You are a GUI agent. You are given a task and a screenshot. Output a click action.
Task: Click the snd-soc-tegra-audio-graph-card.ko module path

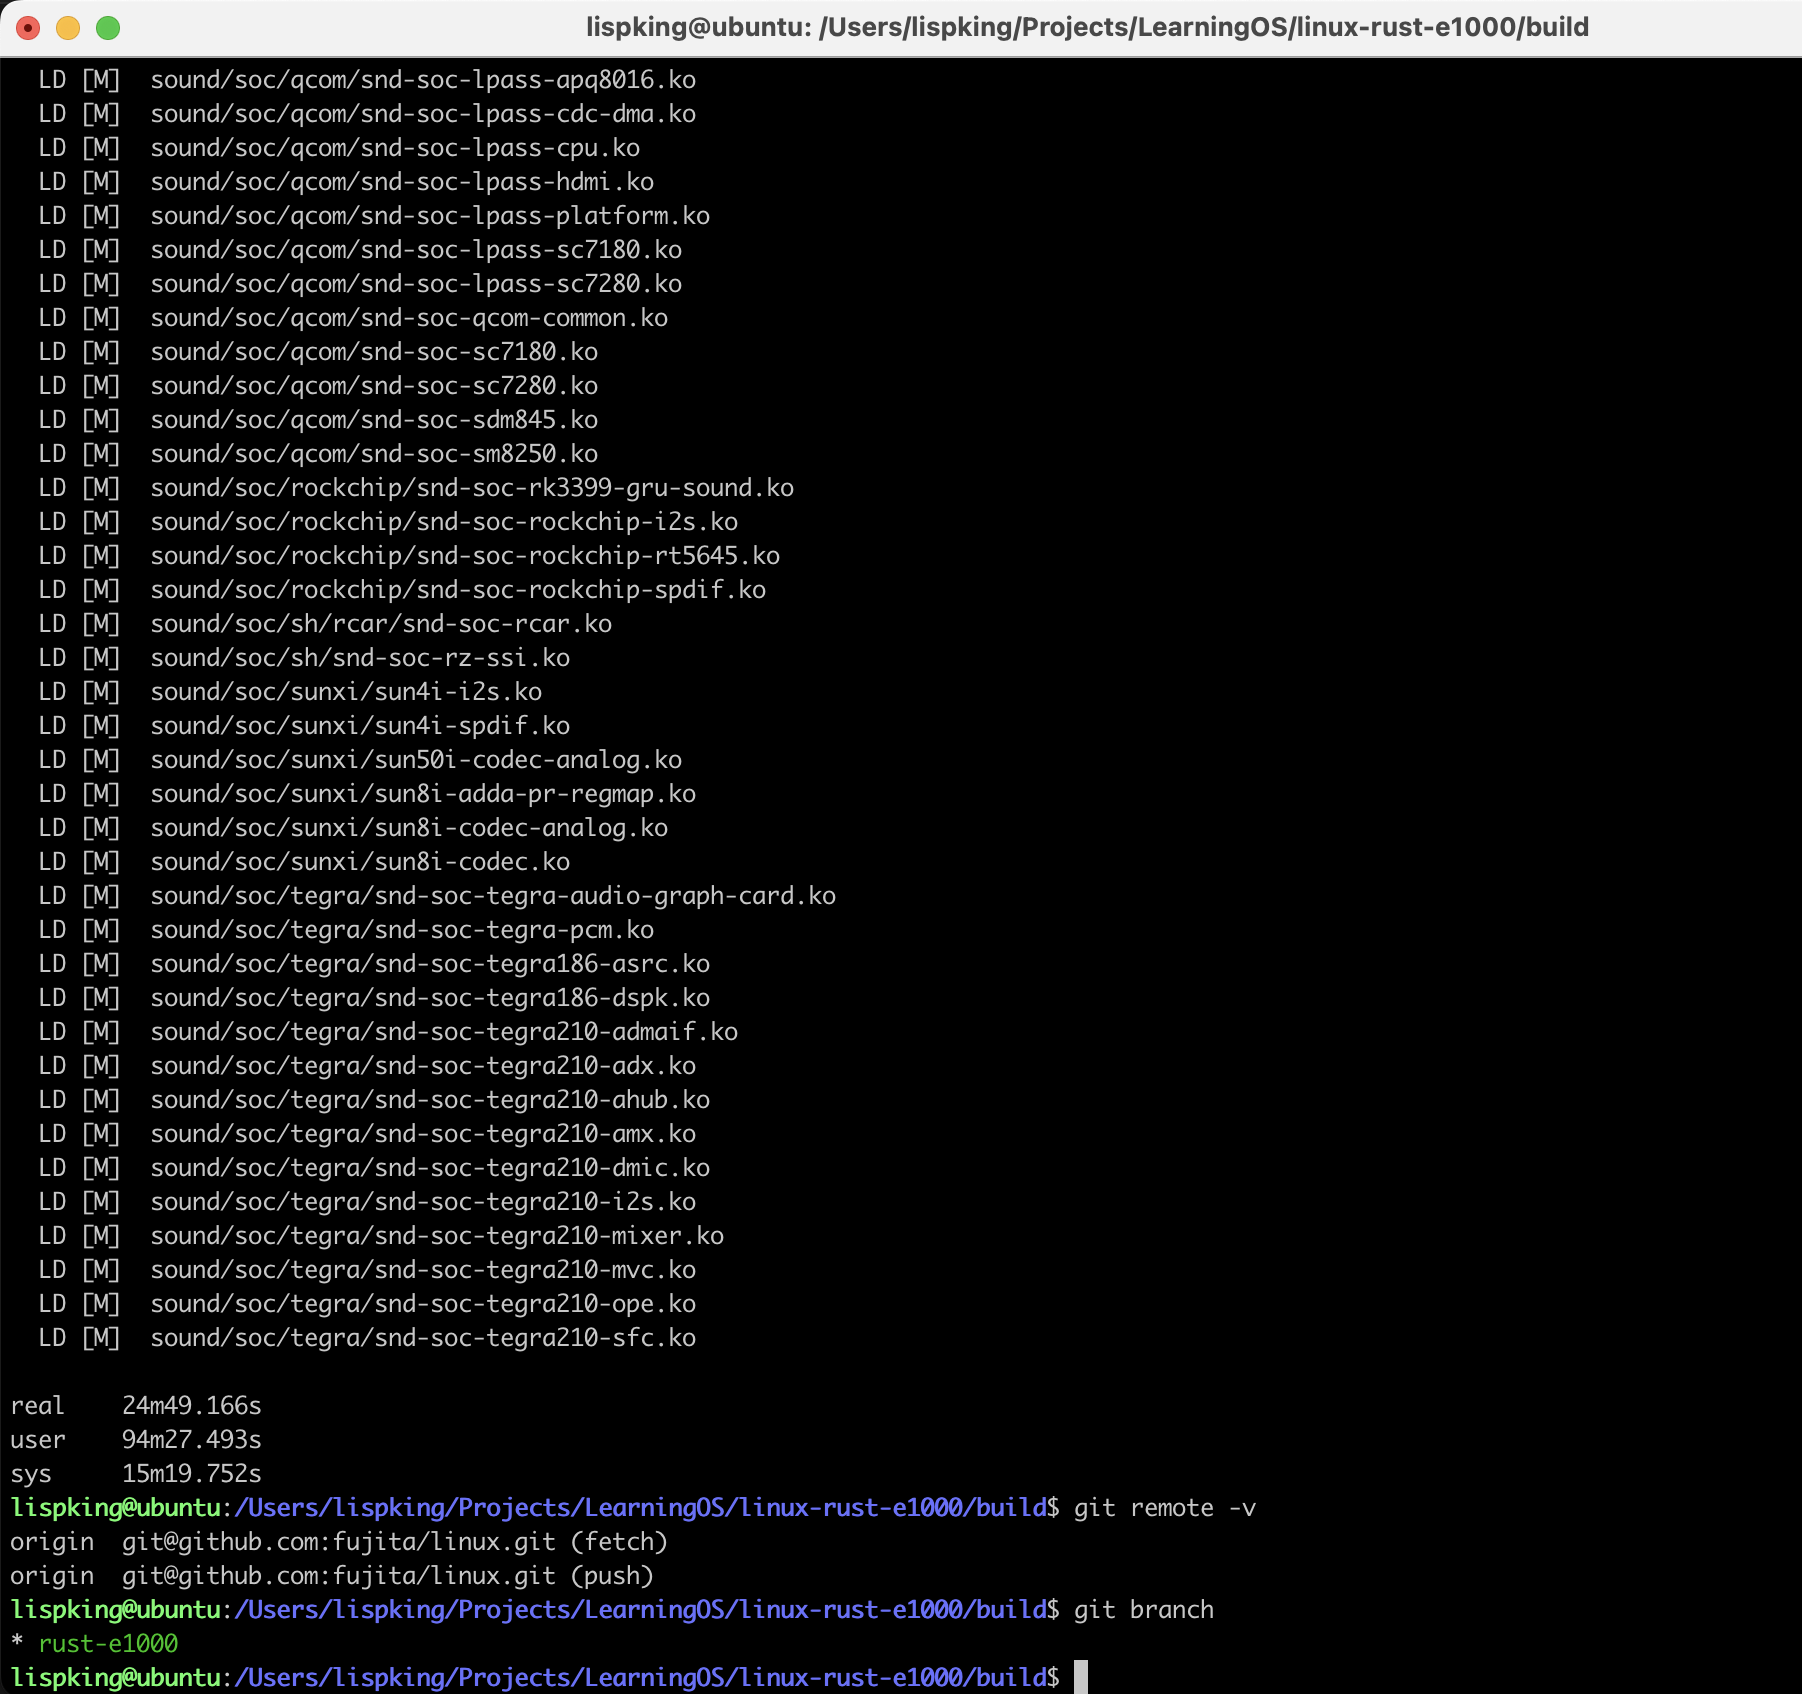pos(493,895)
